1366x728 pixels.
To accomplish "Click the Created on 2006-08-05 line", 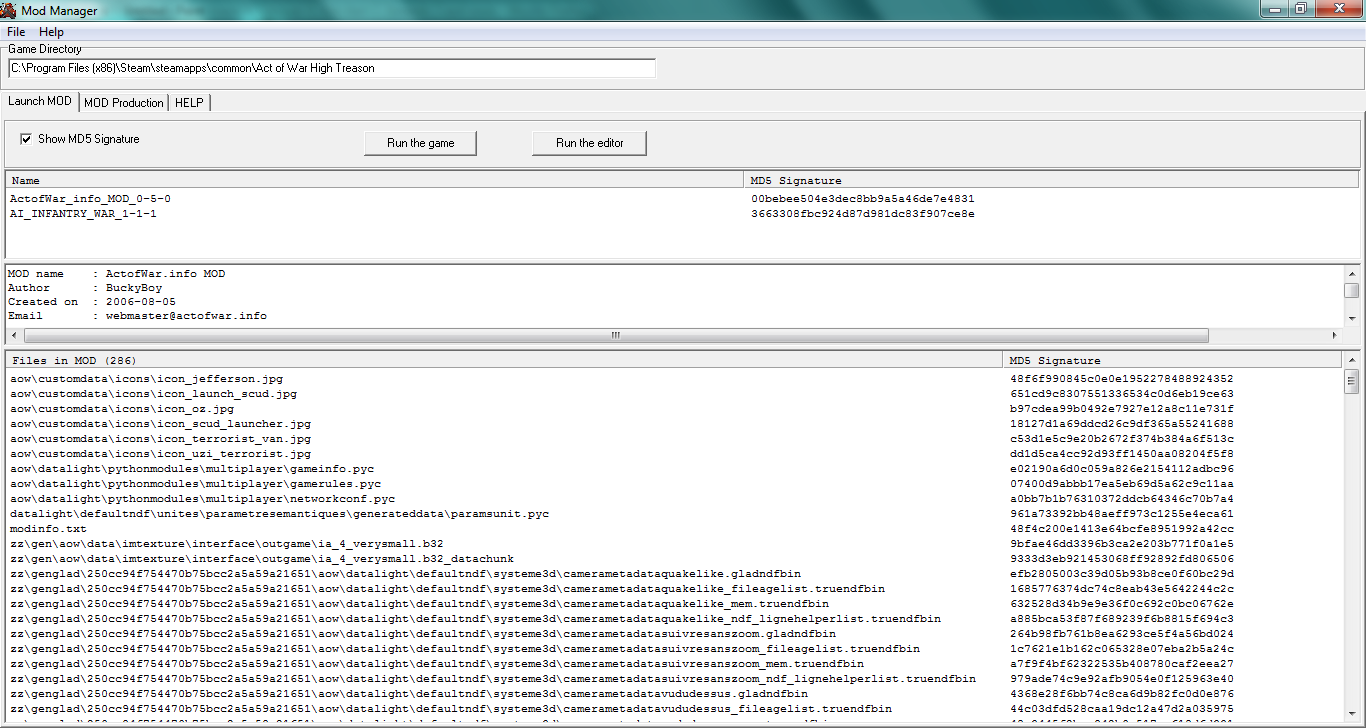I will click(x=92, y=302).
